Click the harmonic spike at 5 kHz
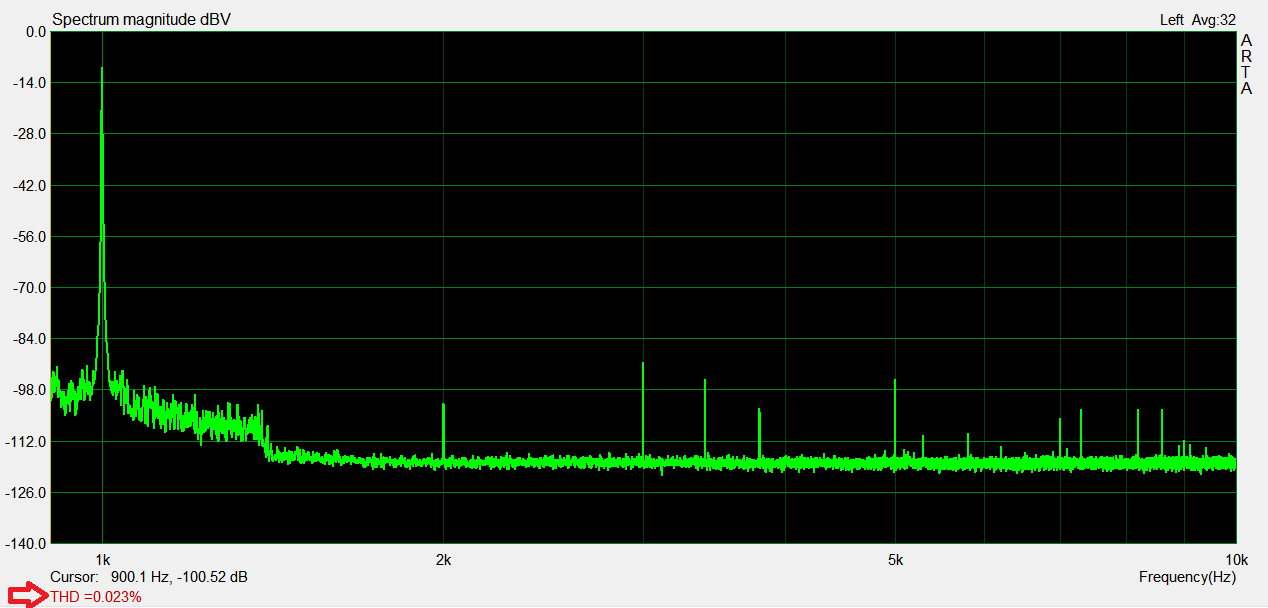1268x608 pixels. tap(895, 420)
